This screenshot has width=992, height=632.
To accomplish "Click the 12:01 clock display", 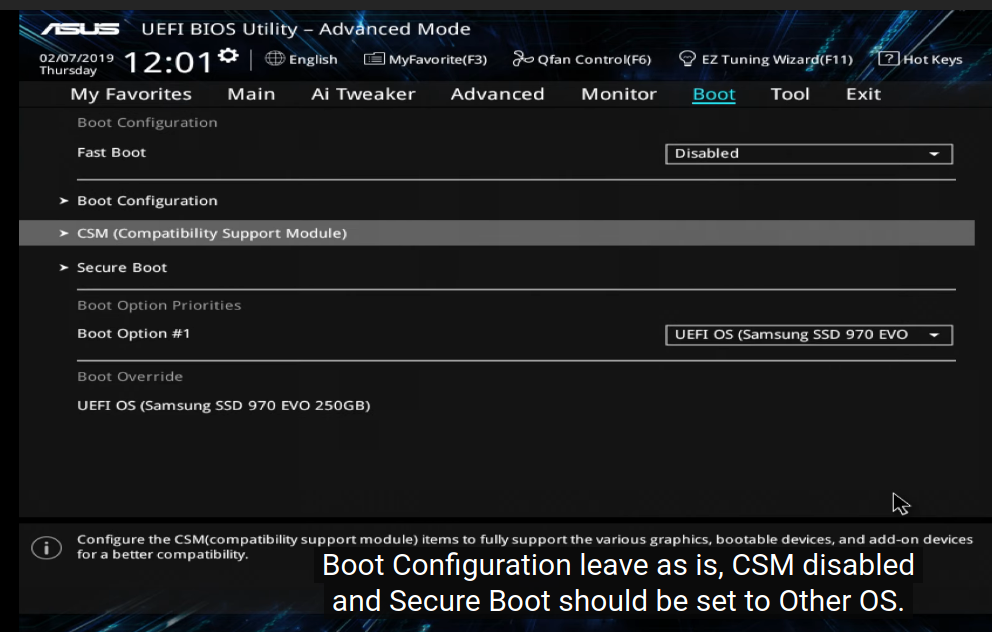I will tap(169, 63).
